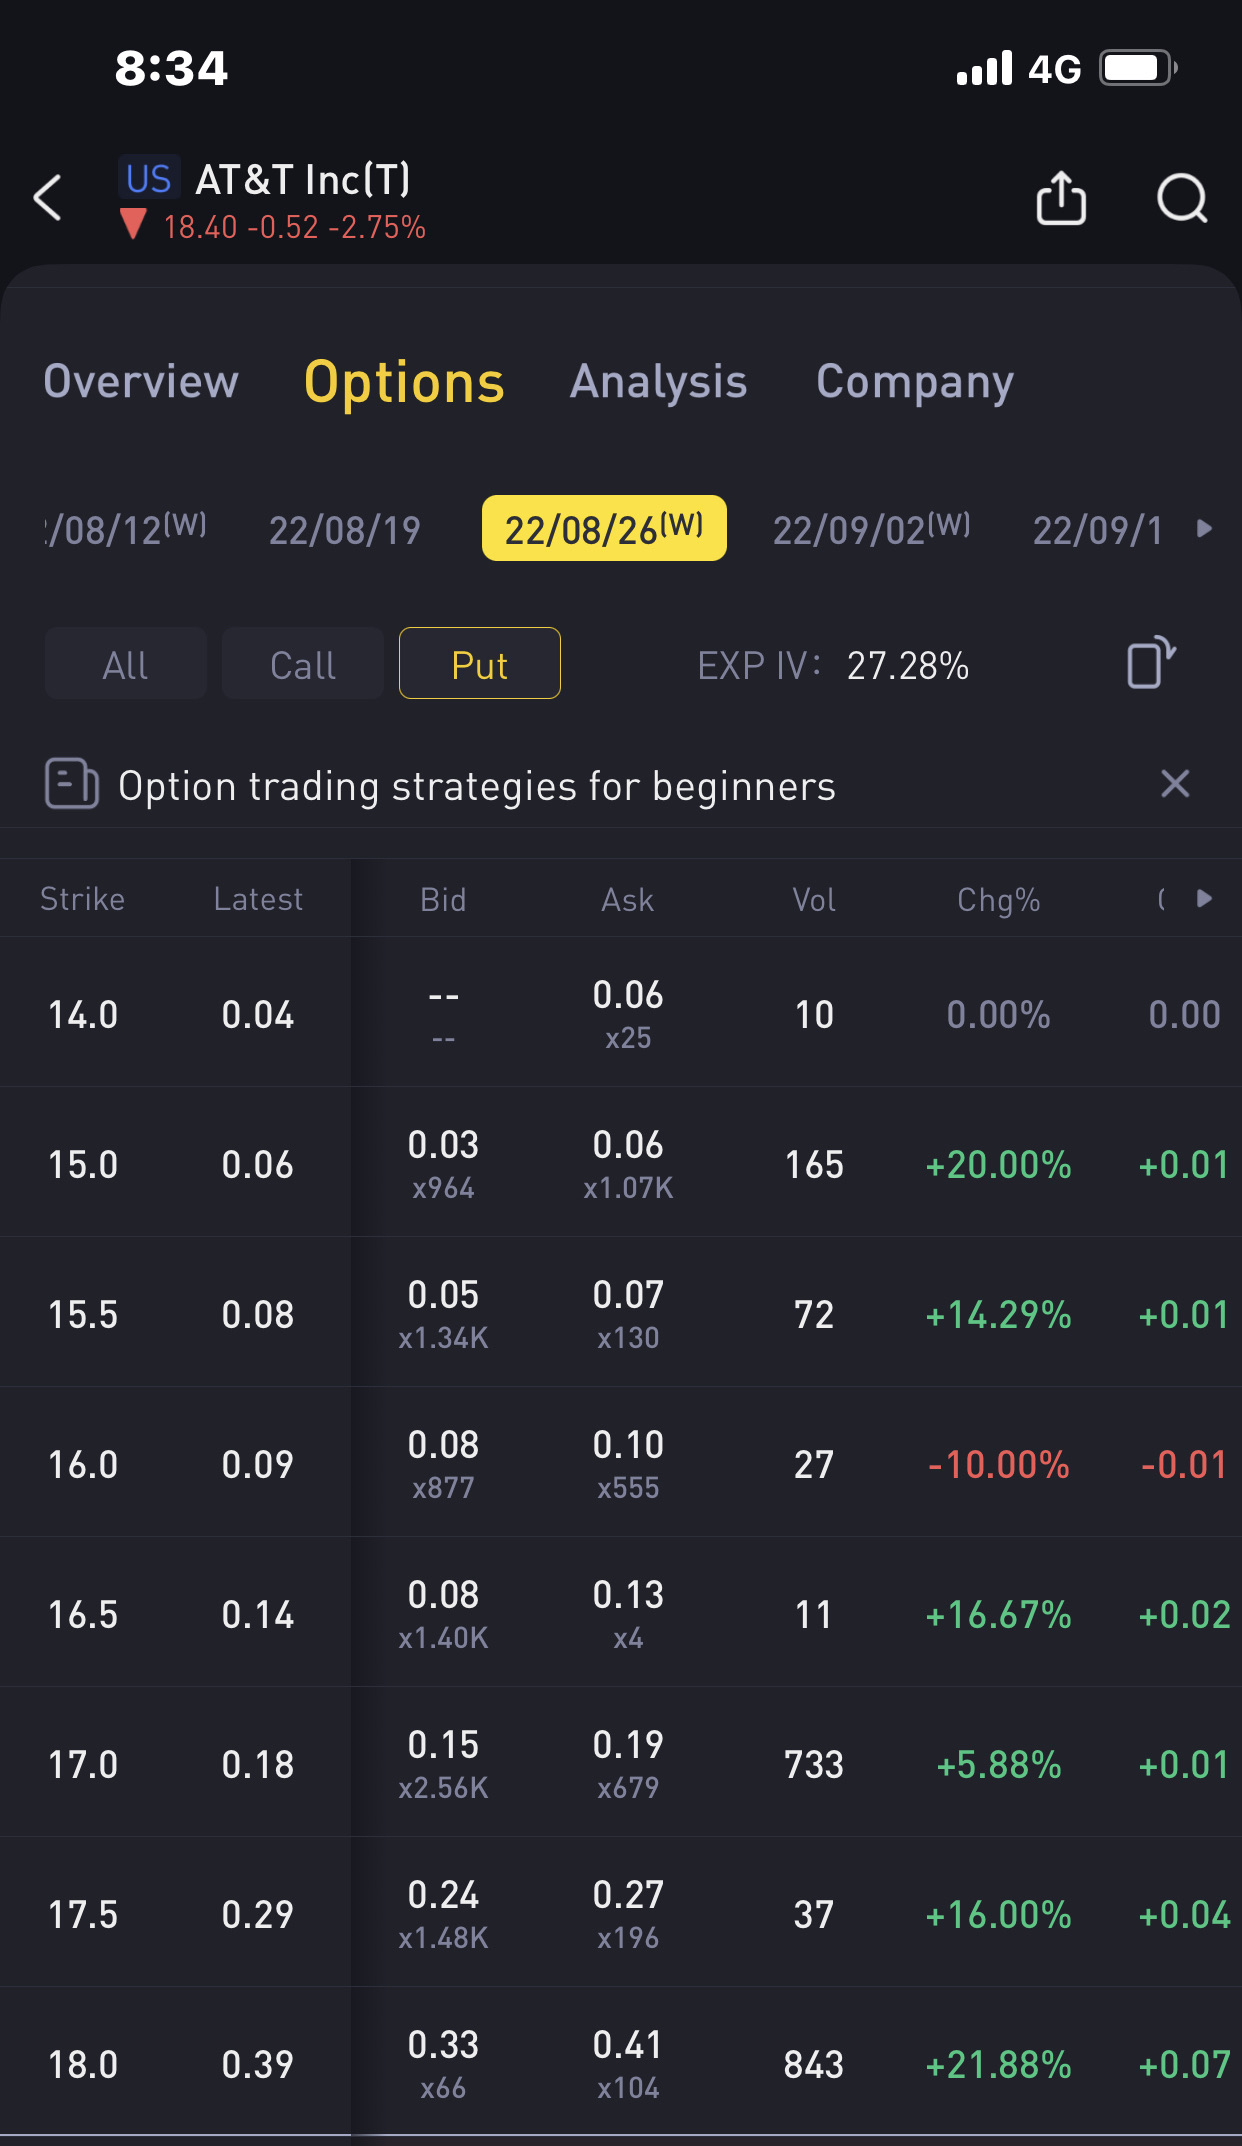Open the Analysis tab
1242x2146 pixels.
(658, 382)
